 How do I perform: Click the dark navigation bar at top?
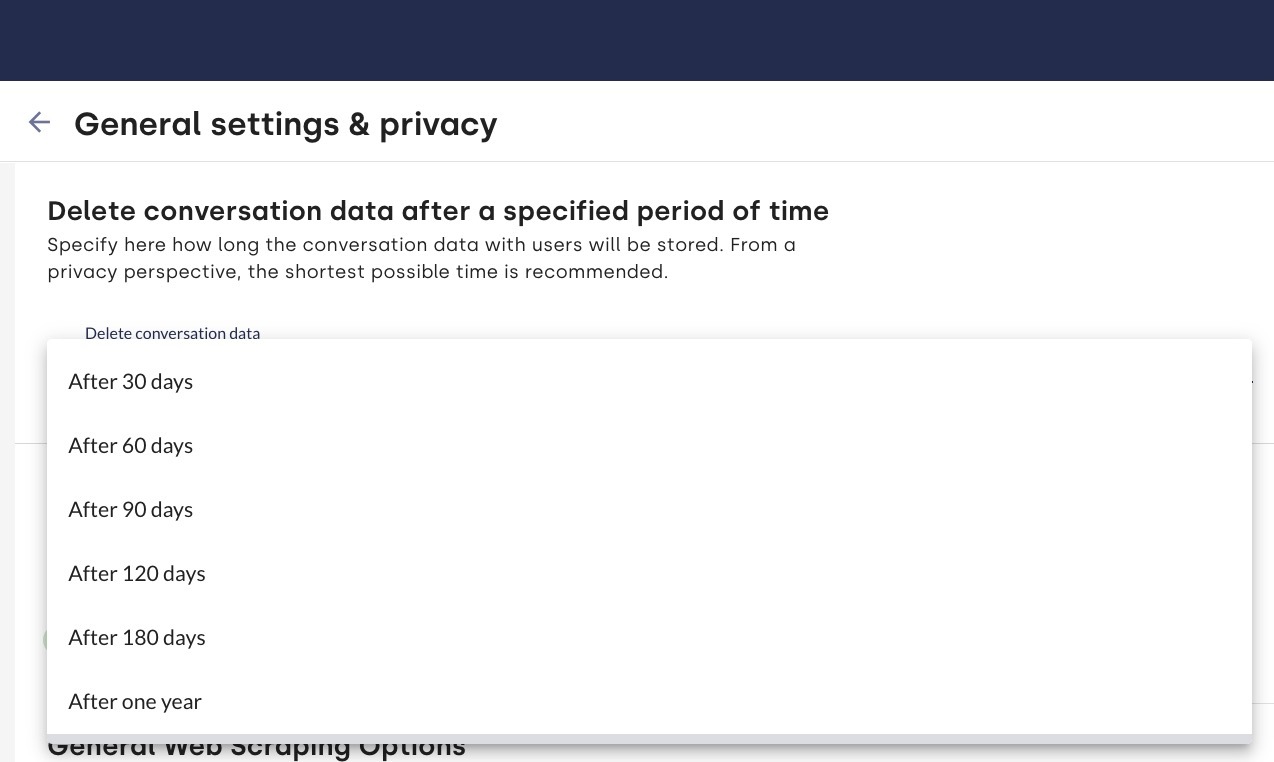pyautogui.click(x=637, y=40)
